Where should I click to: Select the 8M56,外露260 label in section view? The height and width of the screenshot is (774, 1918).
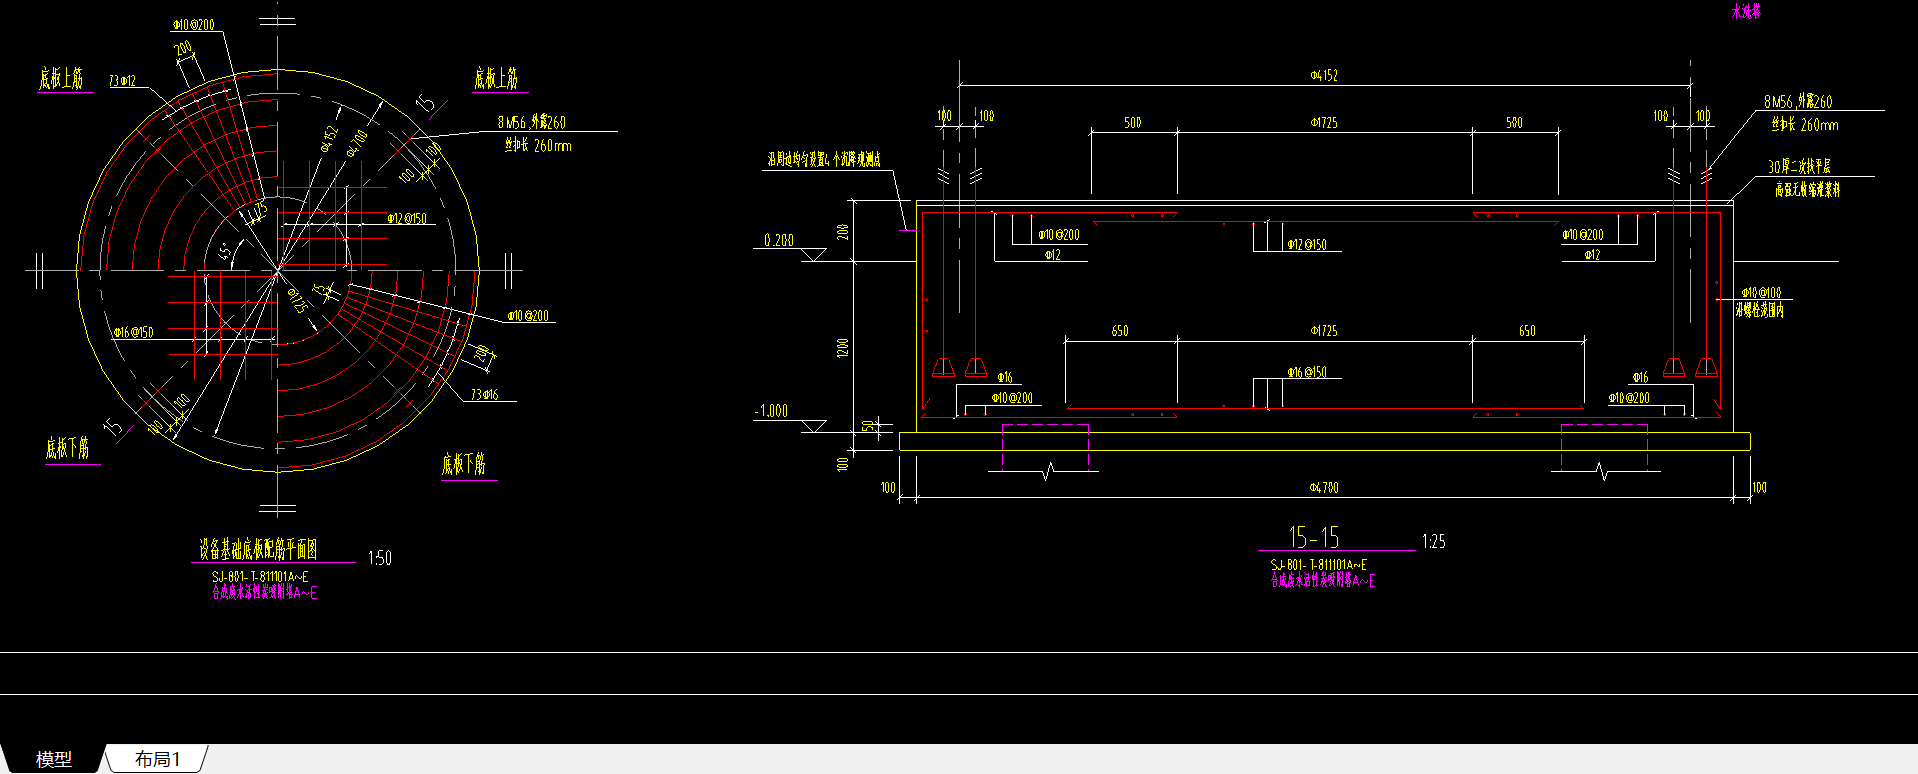[x=1798, y=102]
